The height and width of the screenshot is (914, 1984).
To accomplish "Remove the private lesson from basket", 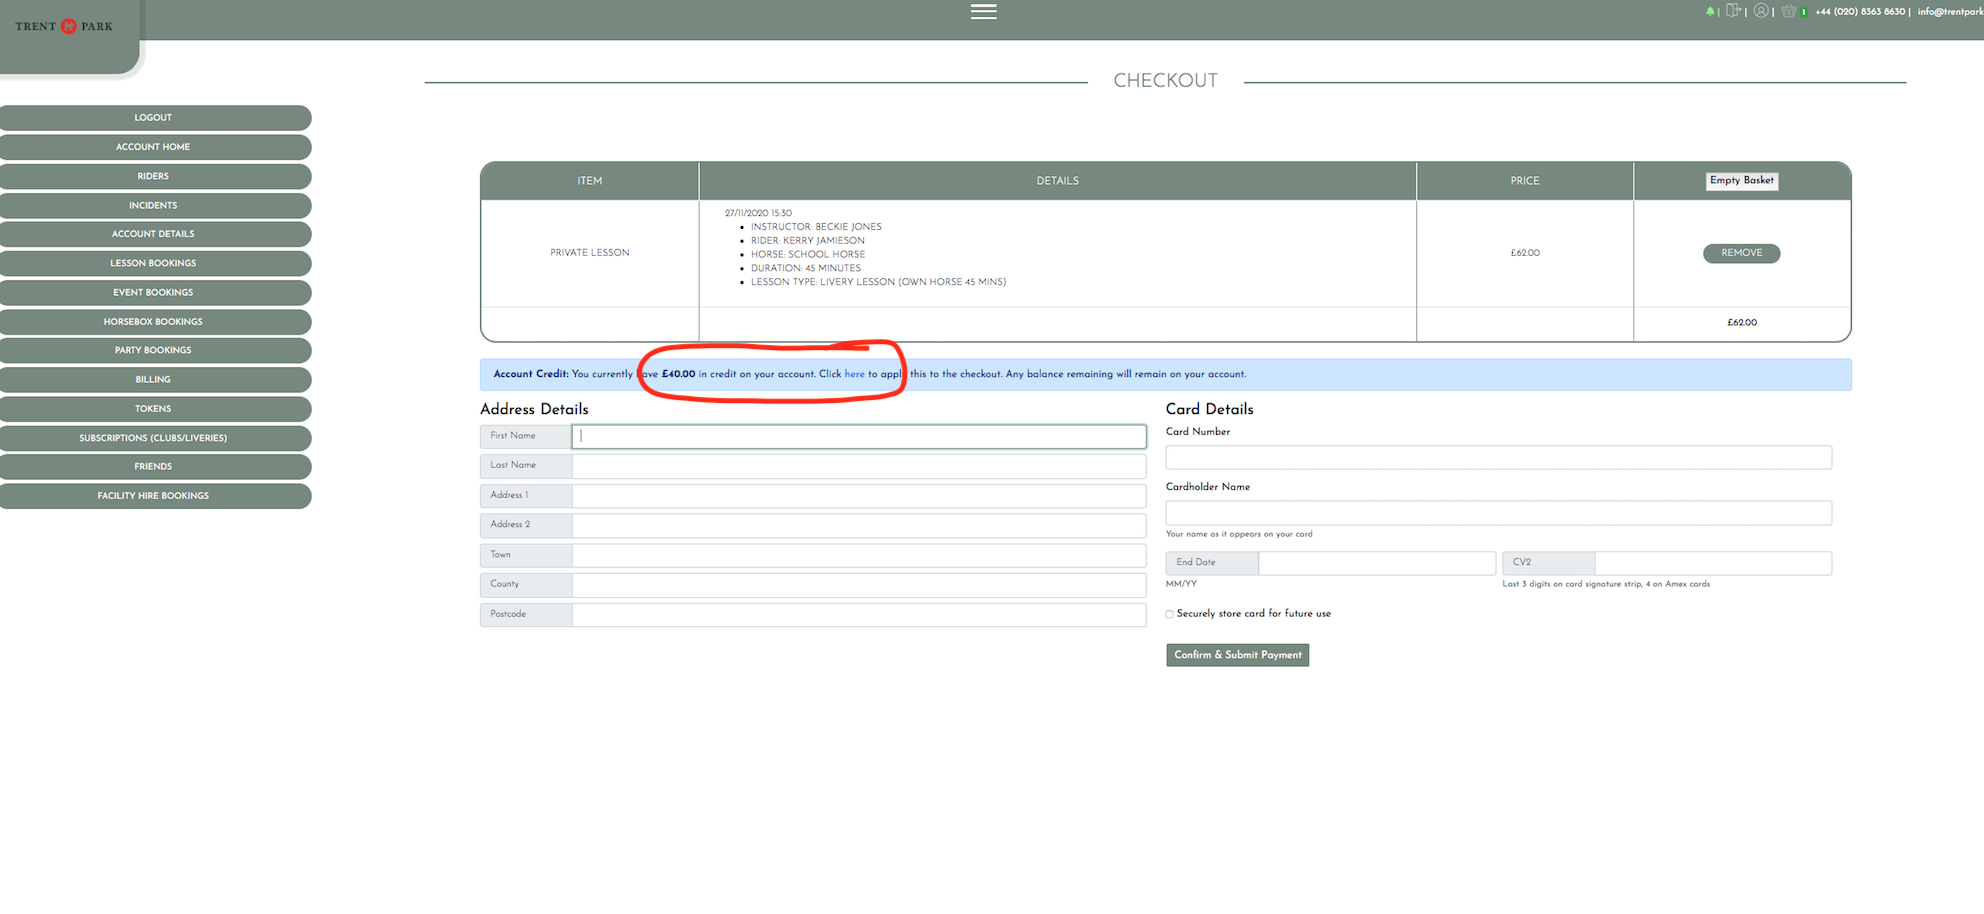I will click(1741, 253).
